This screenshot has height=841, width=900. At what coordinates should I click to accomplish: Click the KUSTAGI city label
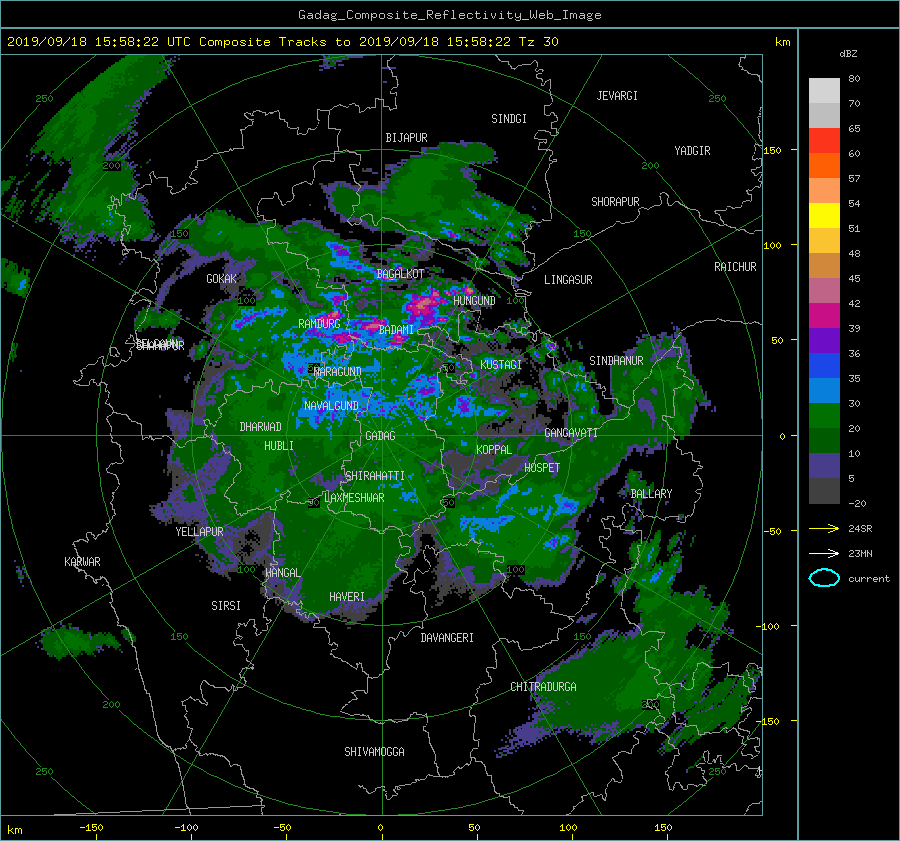click(x=501, y=365)
